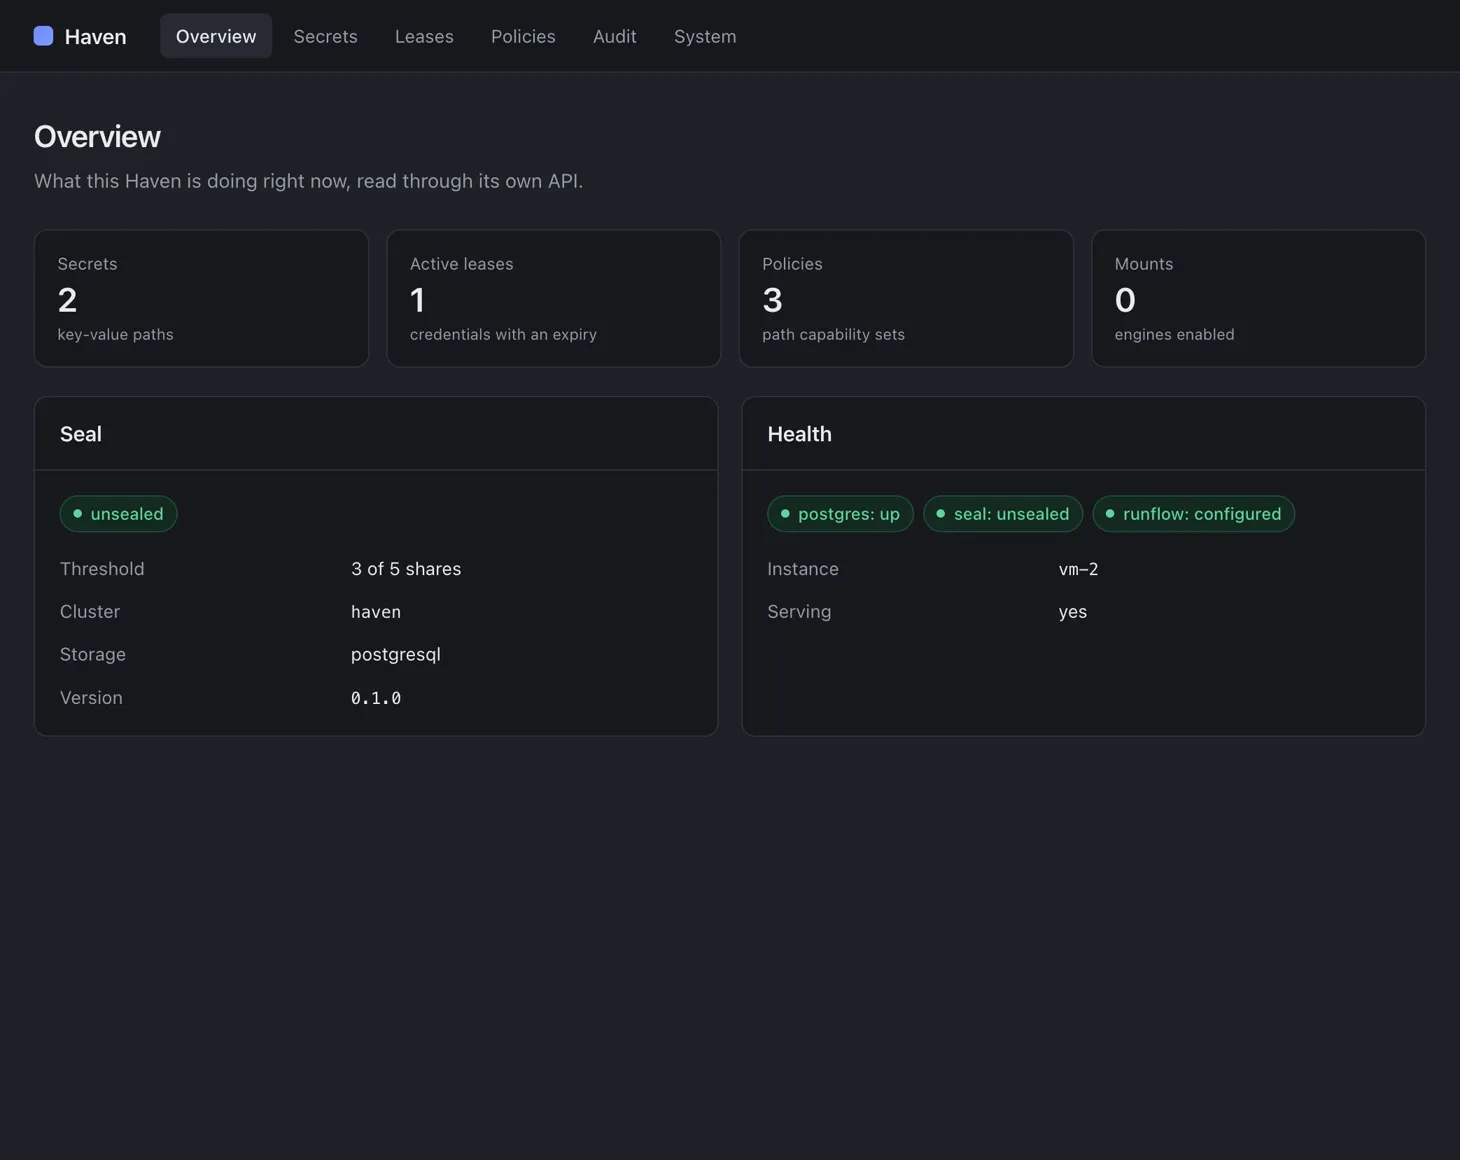The image size is (1460, 1160).
Task: Click the subtitle about Haven's own API
Action: [x=308, y=181]
